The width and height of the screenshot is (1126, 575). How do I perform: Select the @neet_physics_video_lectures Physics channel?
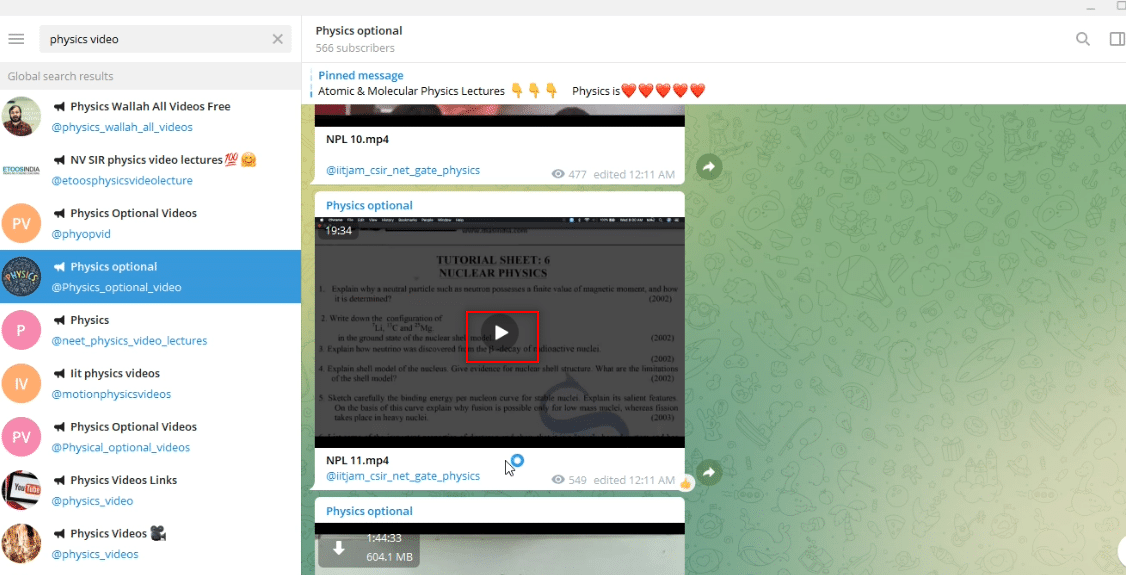pos(150,330)
